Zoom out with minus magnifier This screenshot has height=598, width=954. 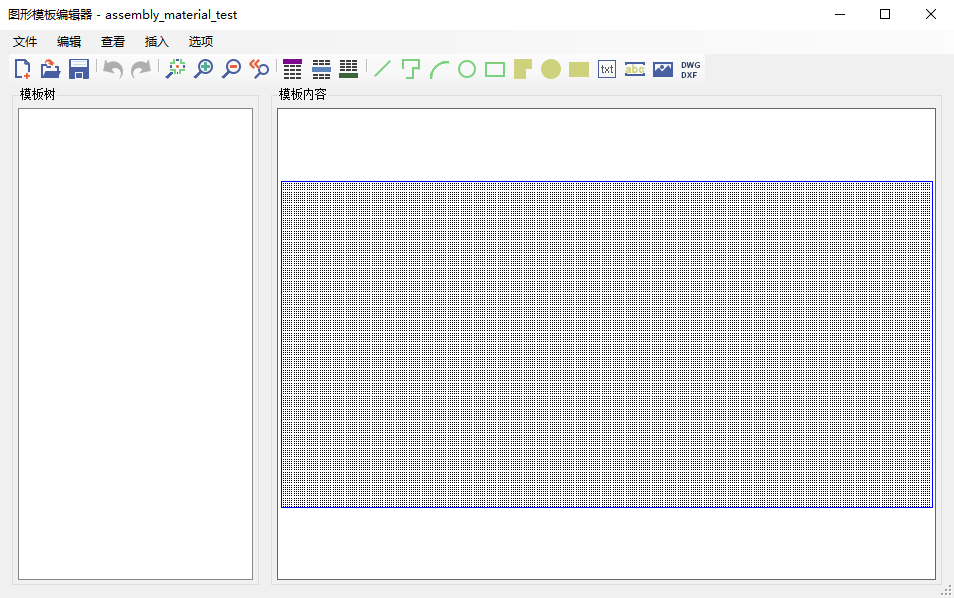(x=231, y=69)
